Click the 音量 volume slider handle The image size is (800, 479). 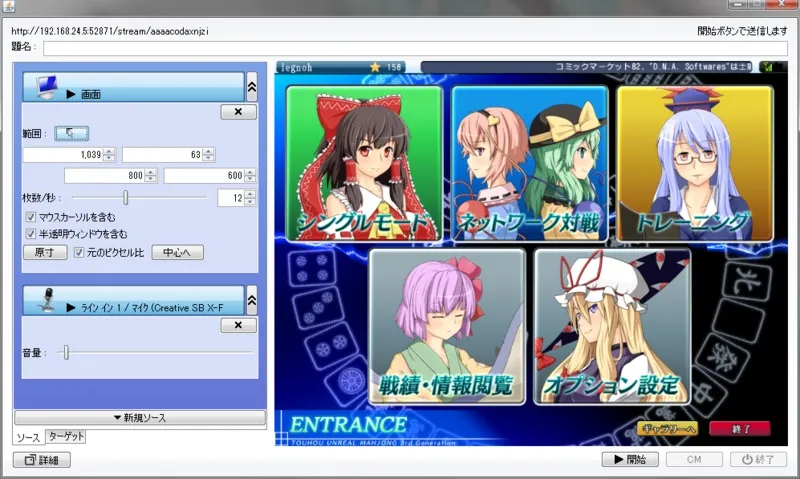coord(66,352)
